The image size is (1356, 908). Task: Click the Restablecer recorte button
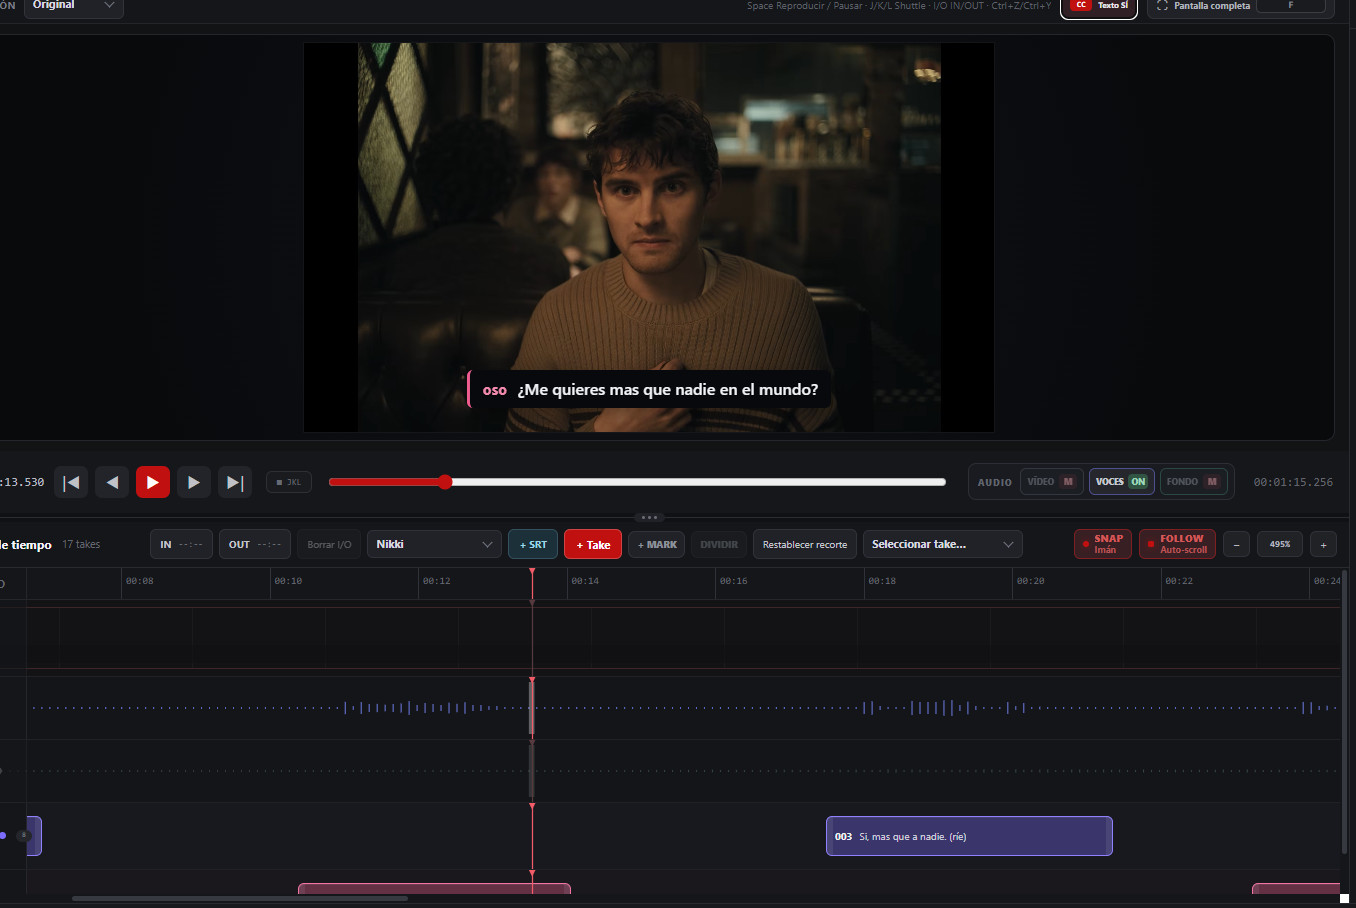point(805,544)
